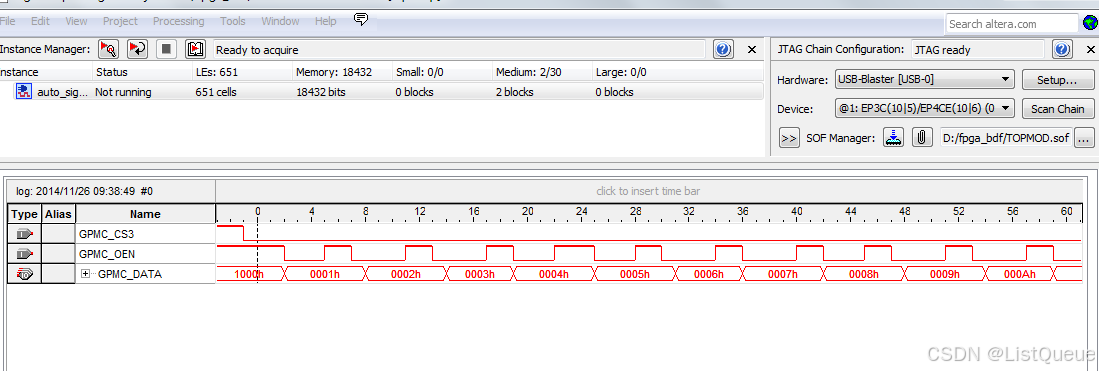
Task: Open Instance Manager help question icon
Action: pyautogui.click(x=723, y=49)
